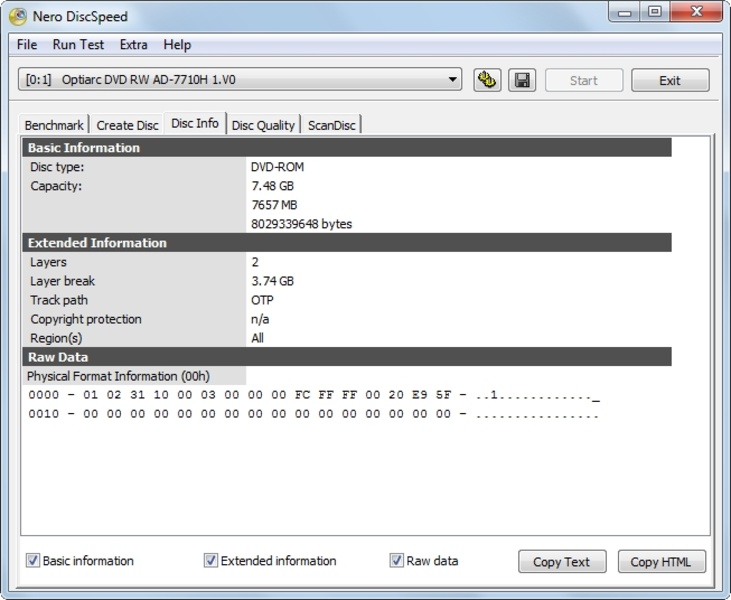The image size is (731, 600).
Task: Click the Copyright protection n/a value
Action: tap(260, 319)
